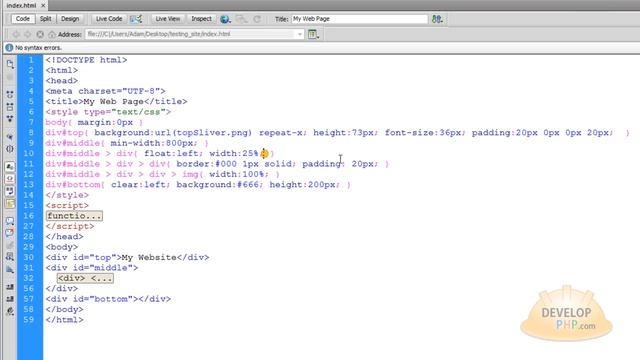
Task: Expand the collapsed 'functio...' code block
Action: 74,216
